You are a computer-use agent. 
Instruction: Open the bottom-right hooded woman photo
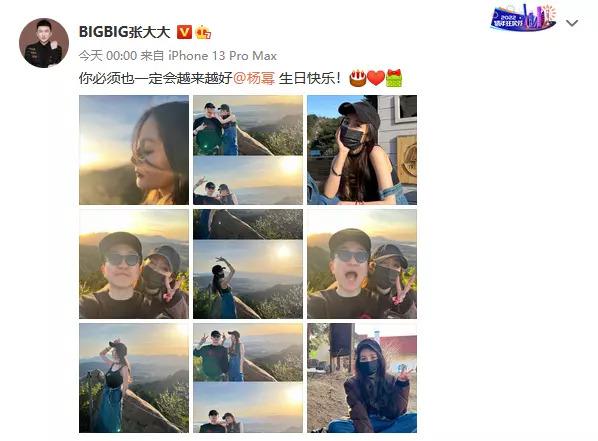362,378
